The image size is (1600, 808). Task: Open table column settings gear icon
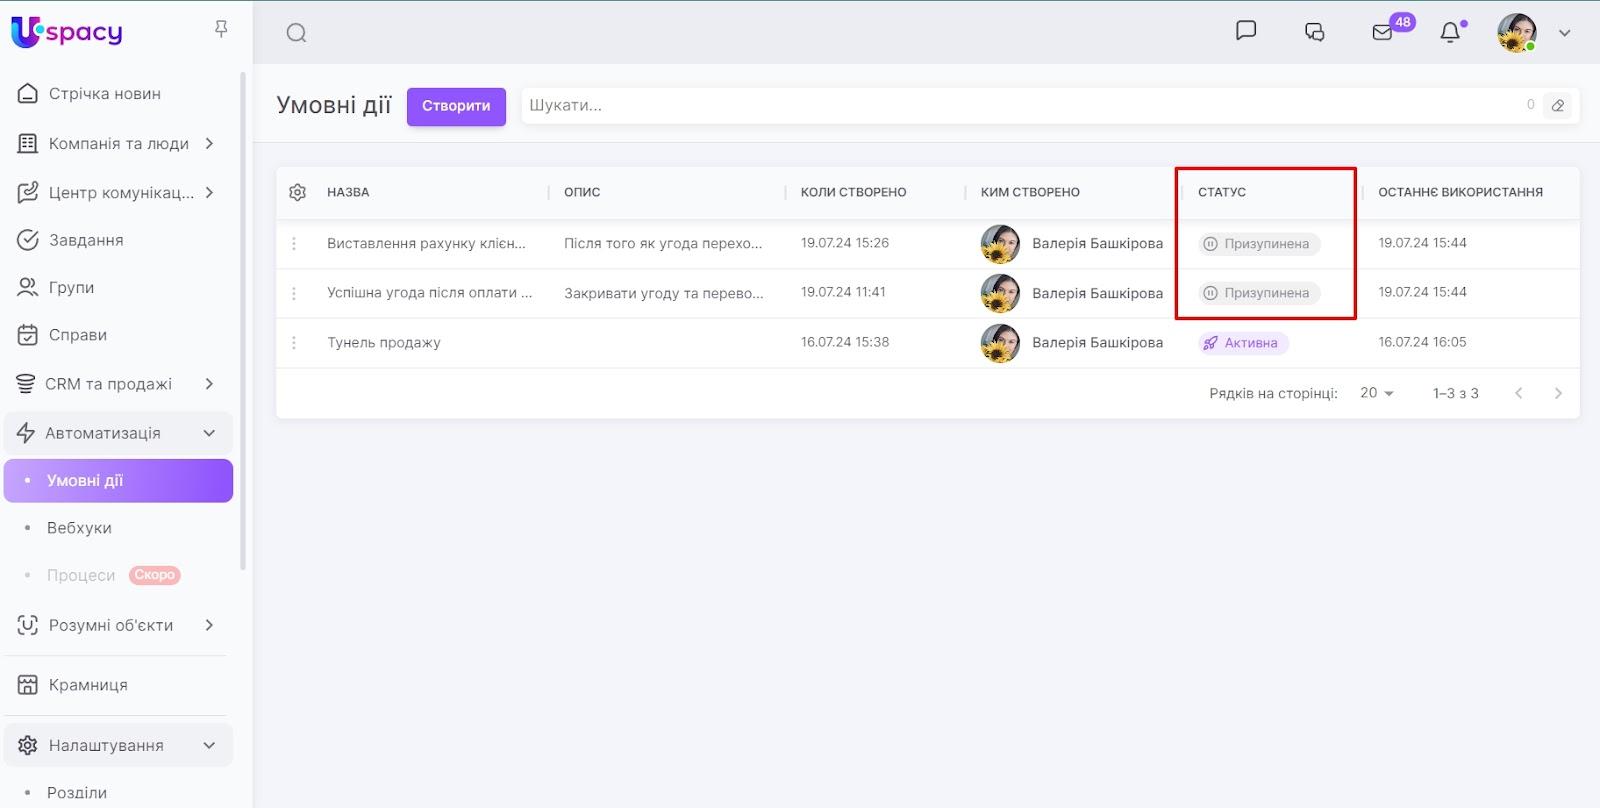click(x=297, y=192)
